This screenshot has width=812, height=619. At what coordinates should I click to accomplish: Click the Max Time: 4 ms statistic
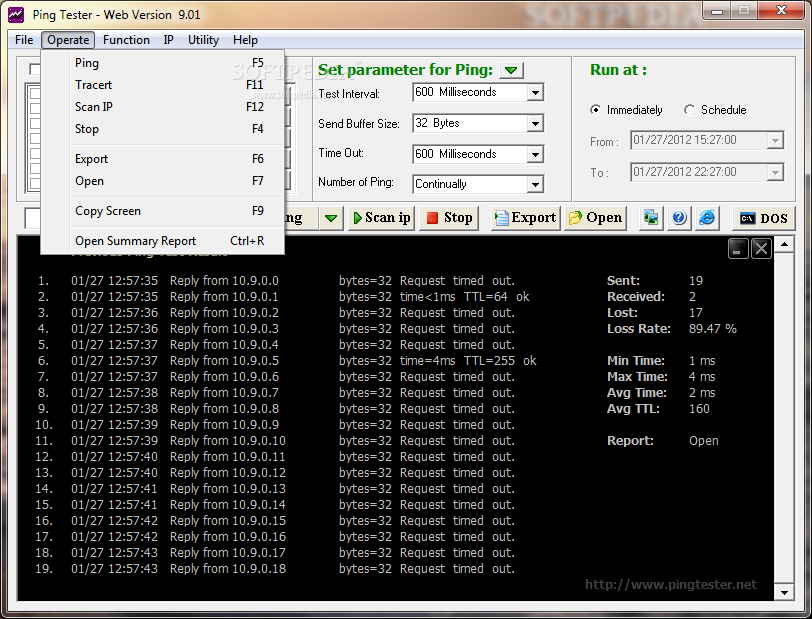pos(661,377)
